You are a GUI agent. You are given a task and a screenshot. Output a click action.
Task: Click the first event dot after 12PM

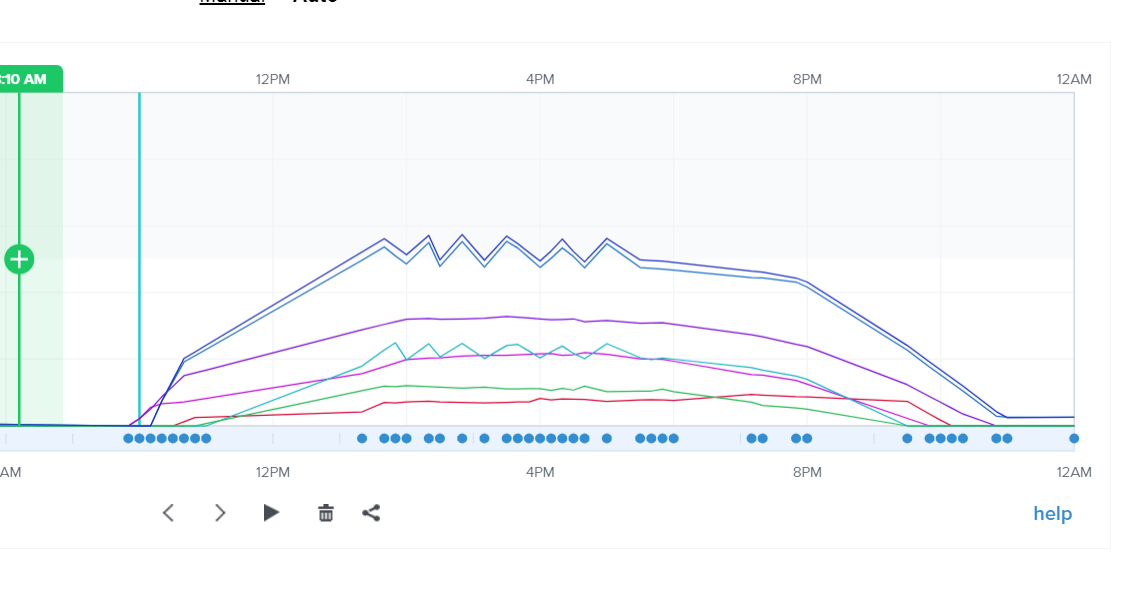click(x=362, y=439)
